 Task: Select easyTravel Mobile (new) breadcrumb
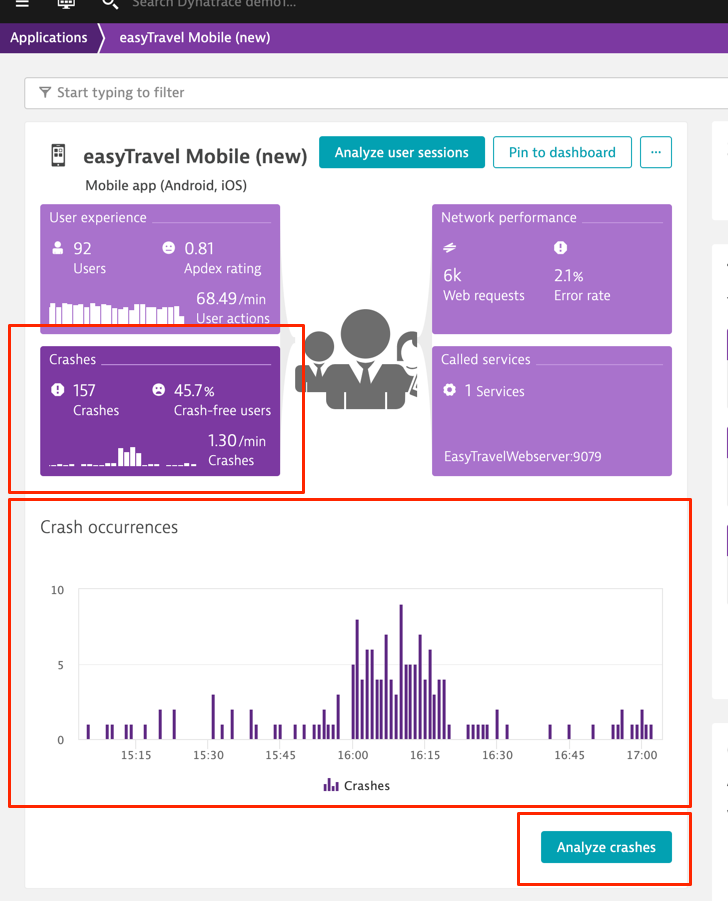pos(194,38)
